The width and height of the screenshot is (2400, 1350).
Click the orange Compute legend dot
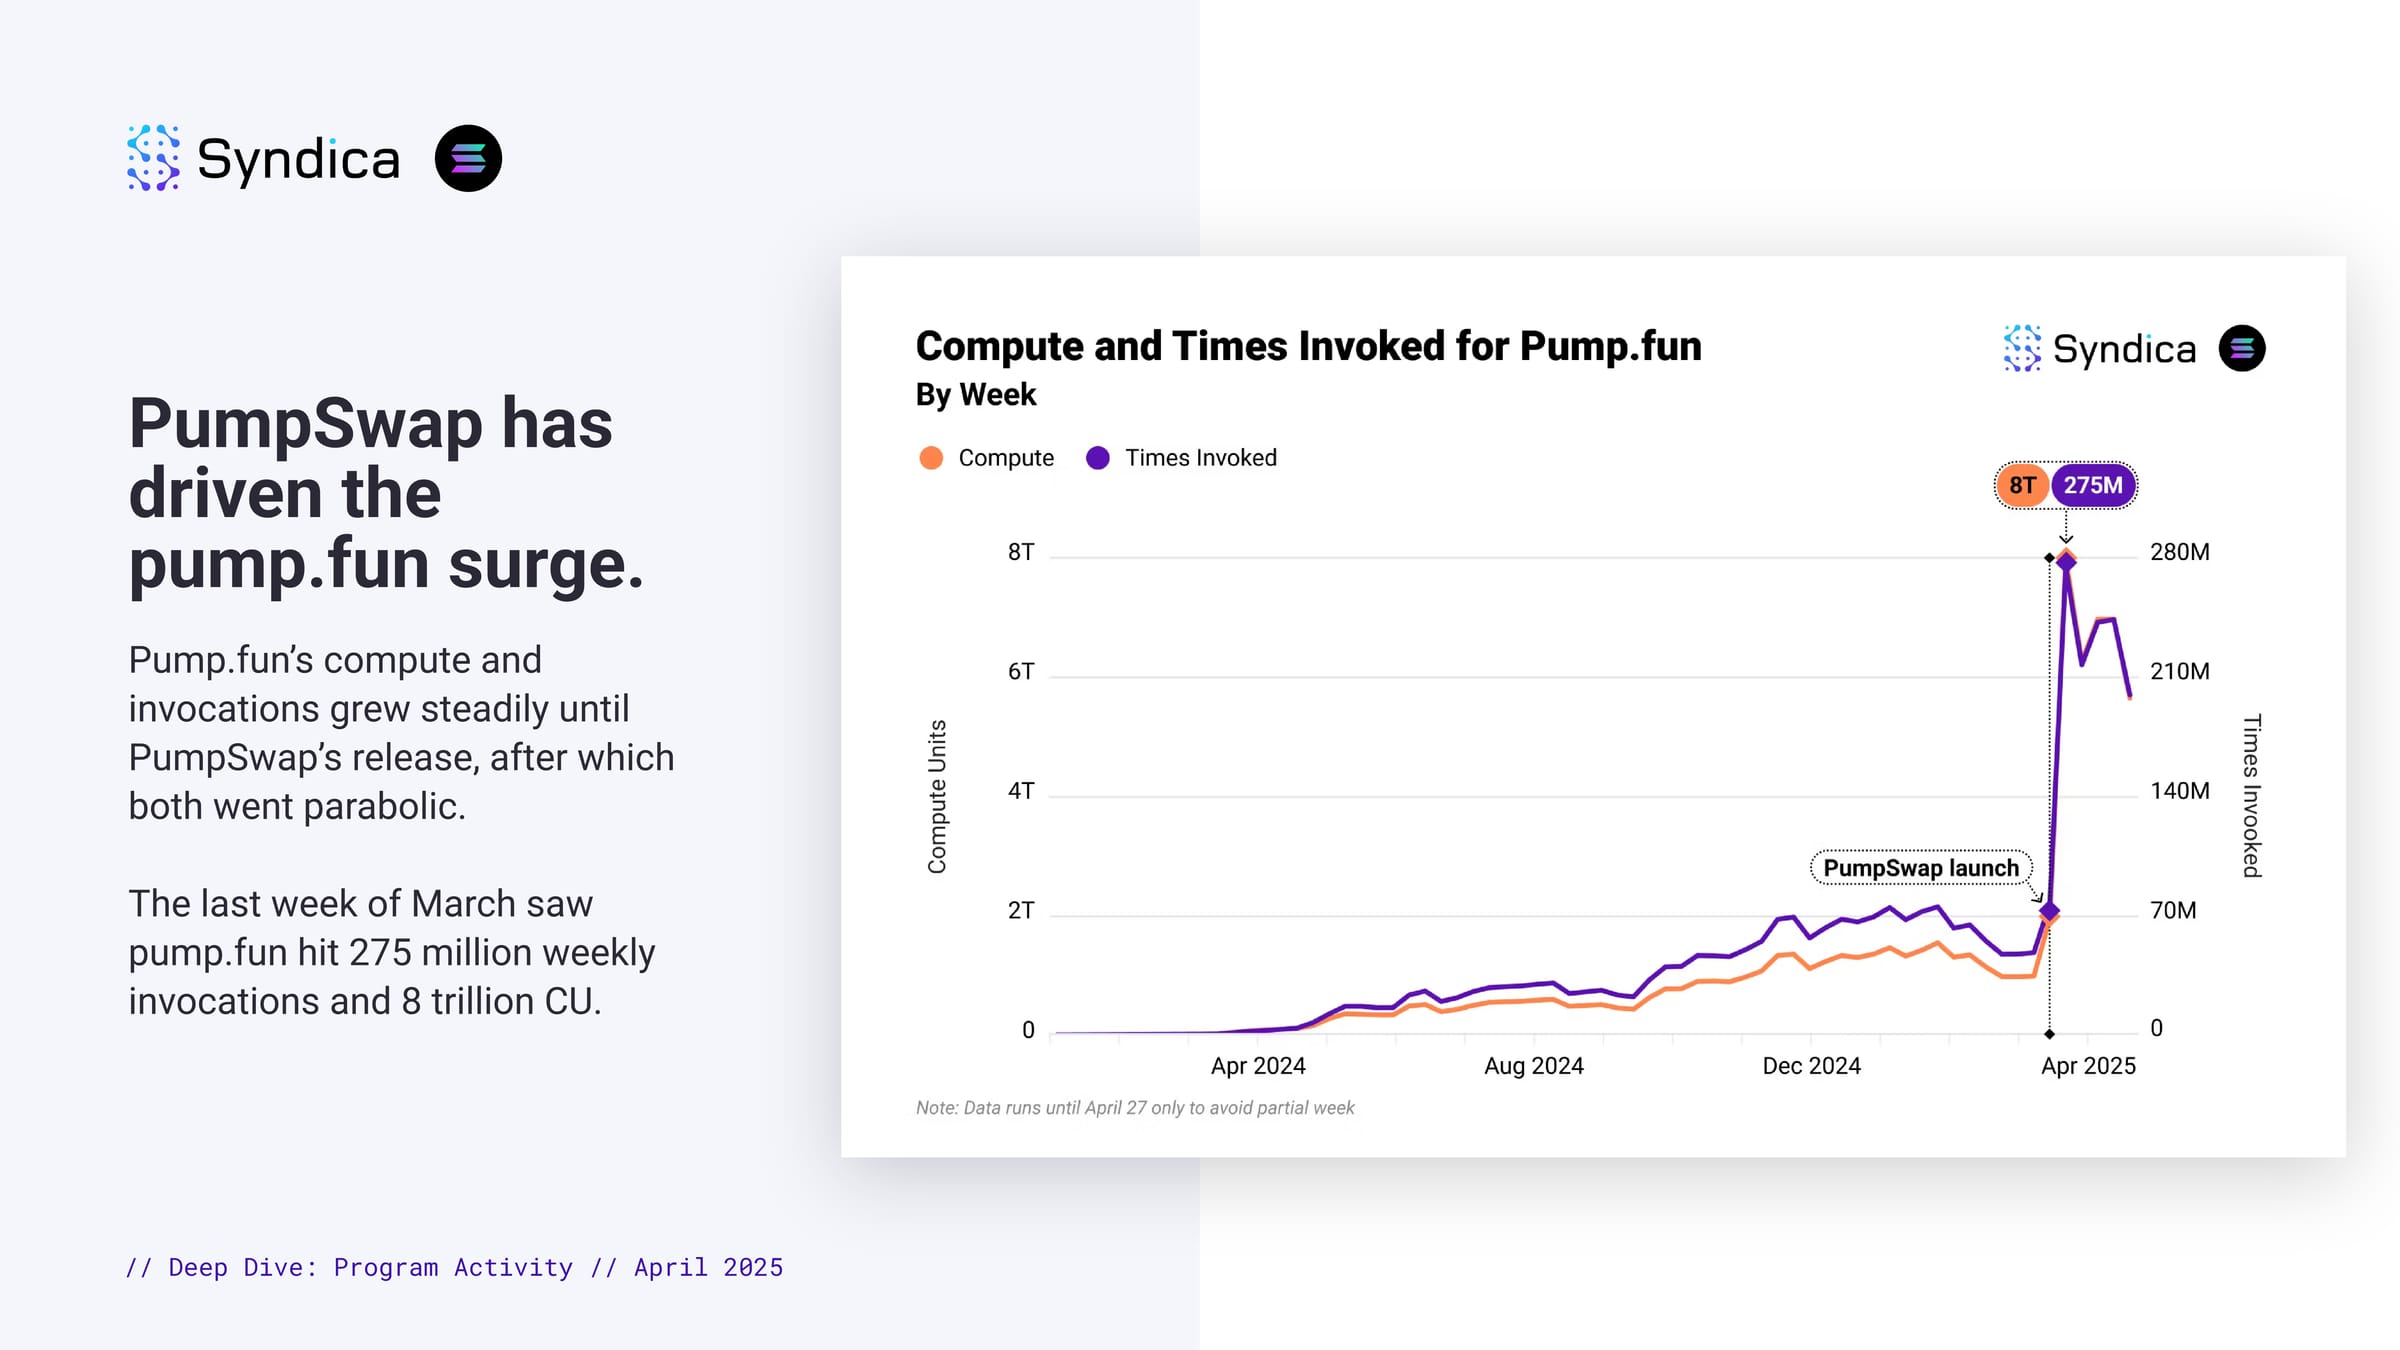click(931, 458)
